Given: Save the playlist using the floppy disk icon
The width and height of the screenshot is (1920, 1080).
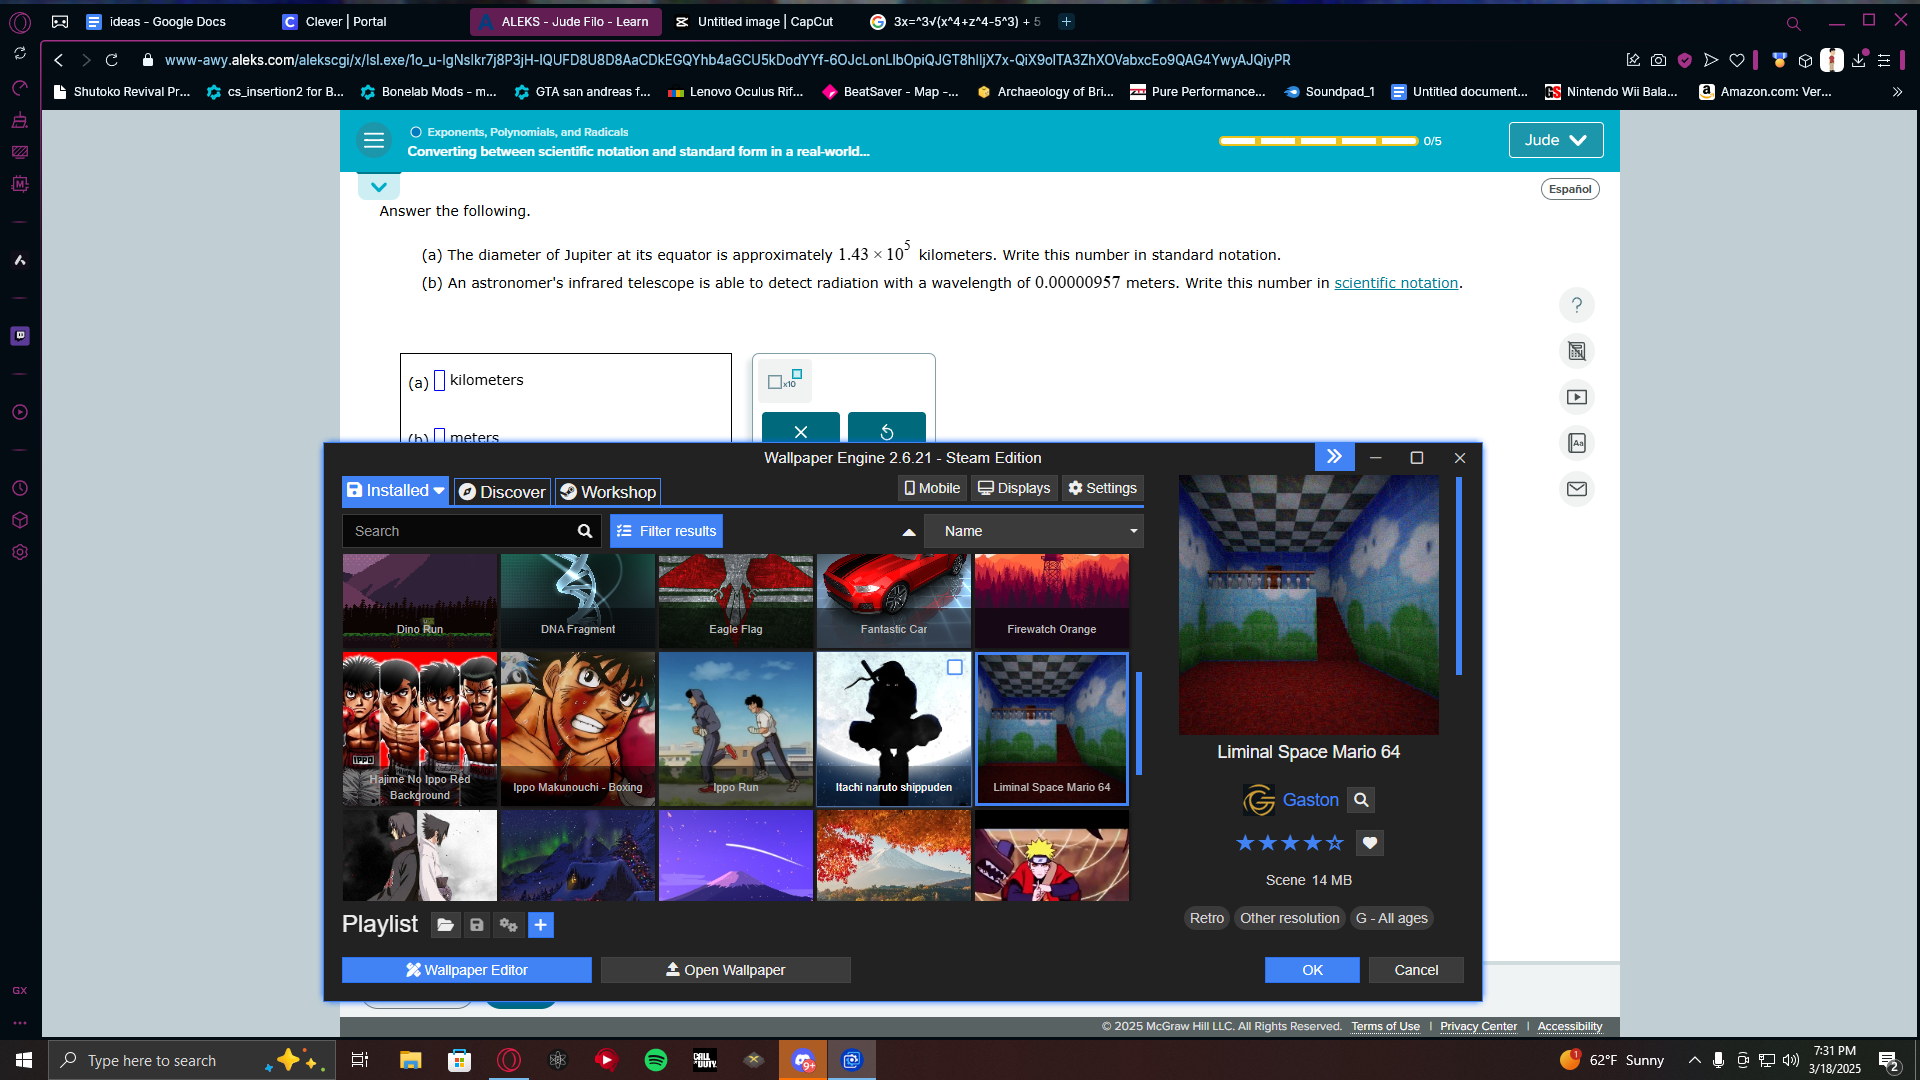Looking at the screenshot, I should [477, 925].
